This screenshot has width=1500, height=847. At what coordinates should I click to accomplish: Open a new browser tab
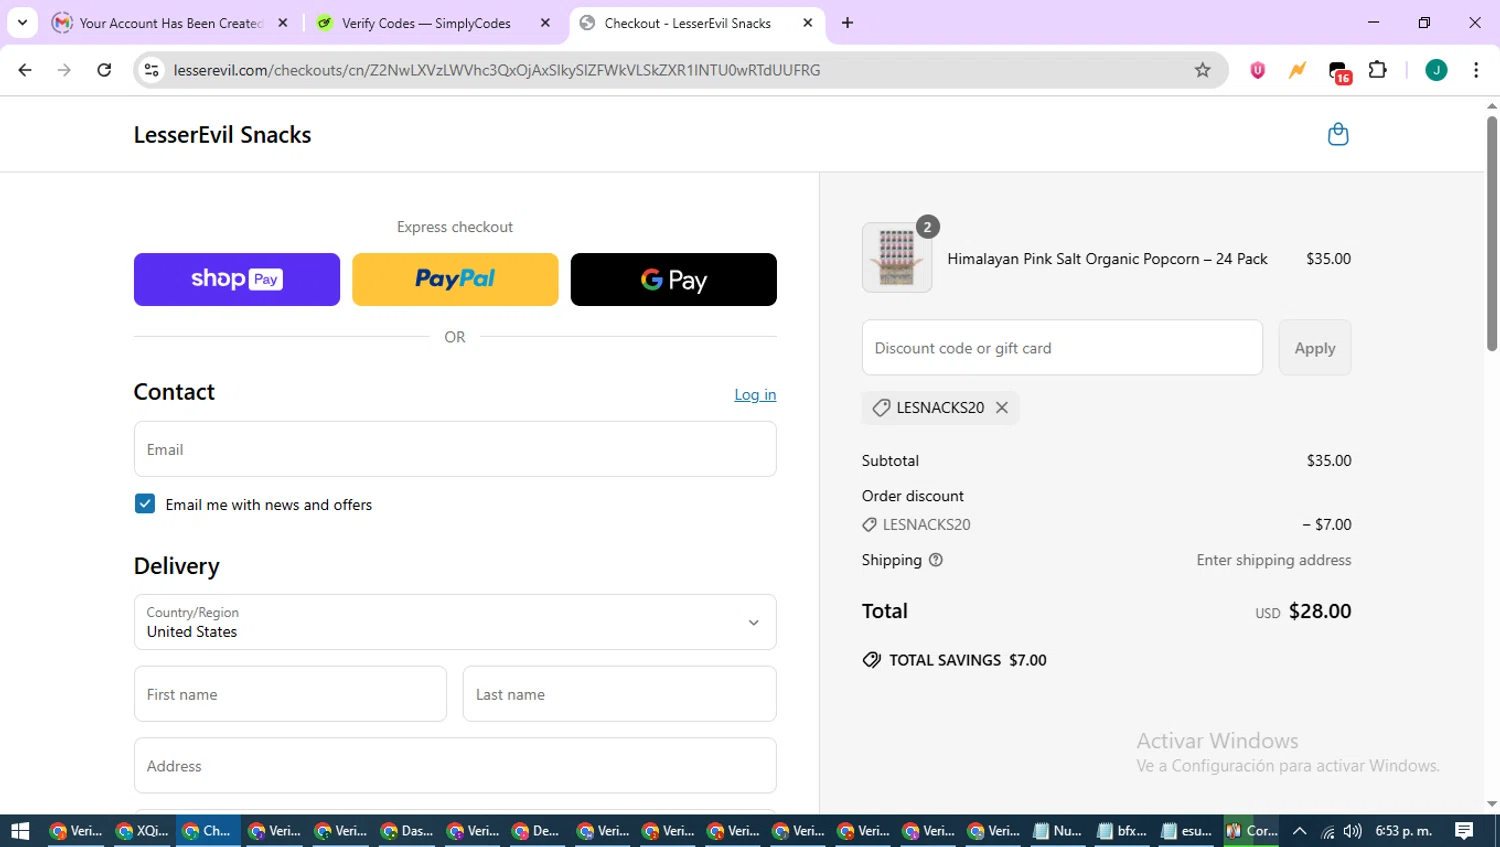(x=847, y=23)
